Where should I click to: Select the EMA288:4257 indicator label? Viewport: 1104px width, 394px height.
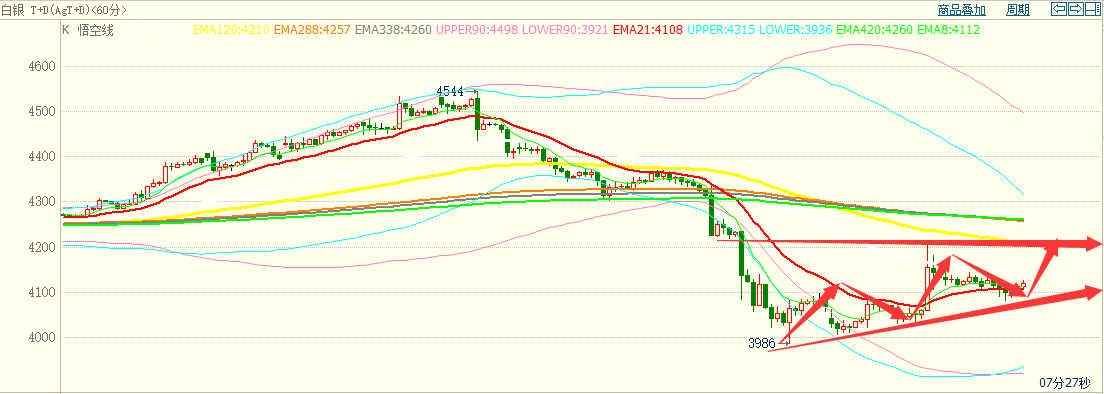(x=313, y=30)
